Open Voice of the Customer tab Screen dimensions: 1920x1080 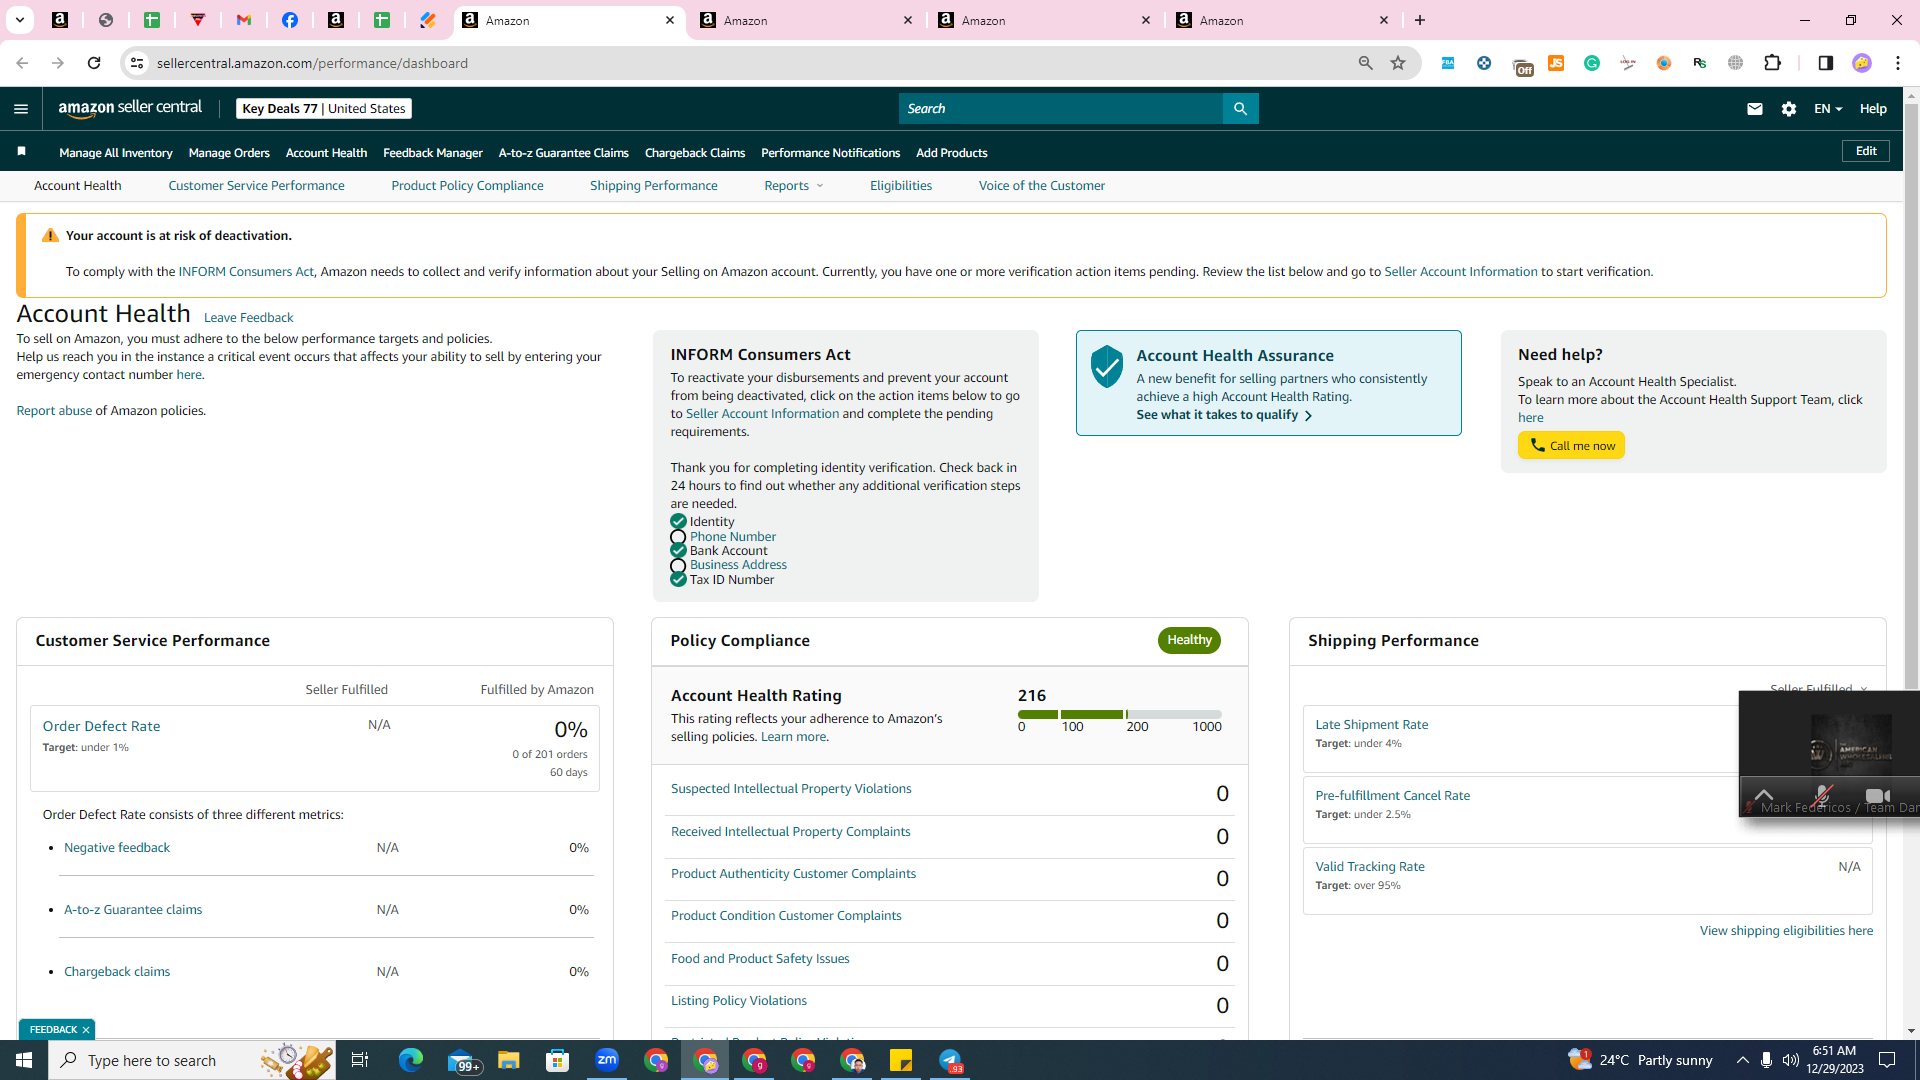click(1041, 186)
